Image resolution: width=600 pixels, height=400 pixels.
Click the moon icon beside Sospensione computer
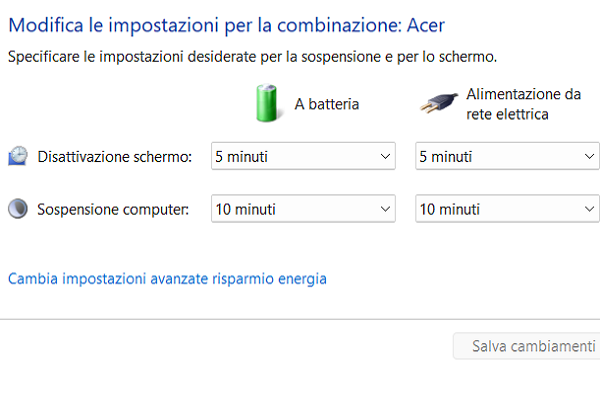tap(18, 209)
